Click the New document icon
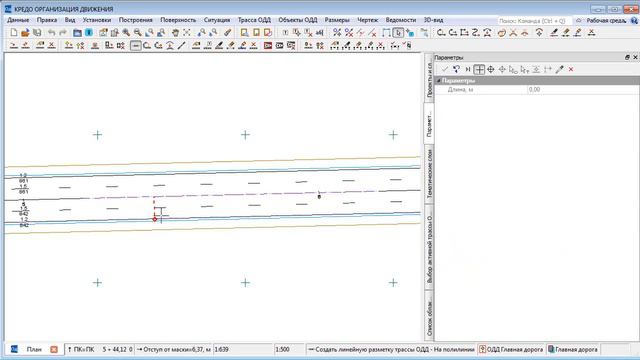The width and height of the screenshot is (640, 360). tap(14, 33)
